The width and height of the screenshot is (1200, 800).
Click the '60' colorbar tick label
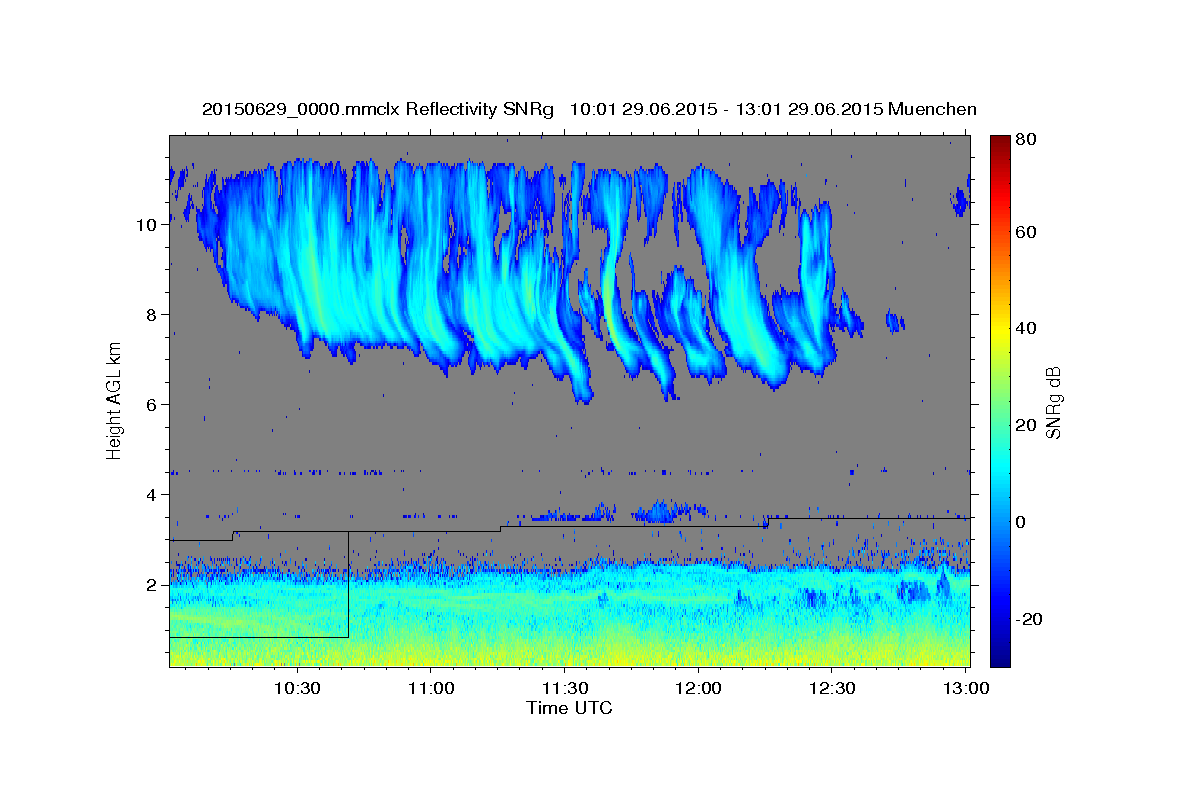[1028, 232]
